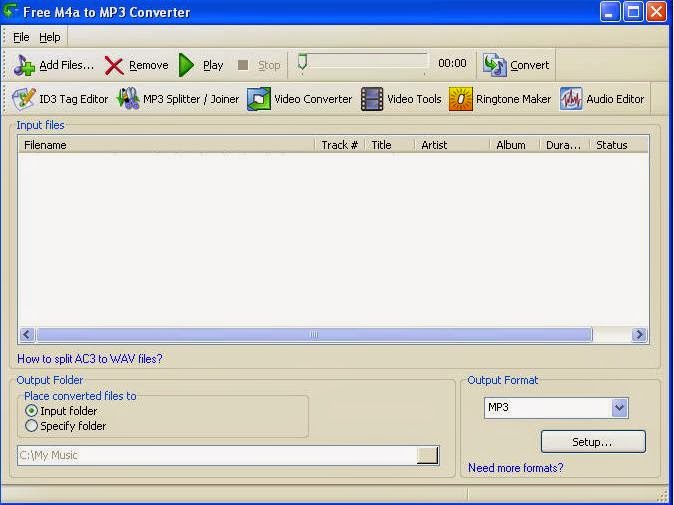
Task: Click the Setup... button
Action: (x=593, y=442)
